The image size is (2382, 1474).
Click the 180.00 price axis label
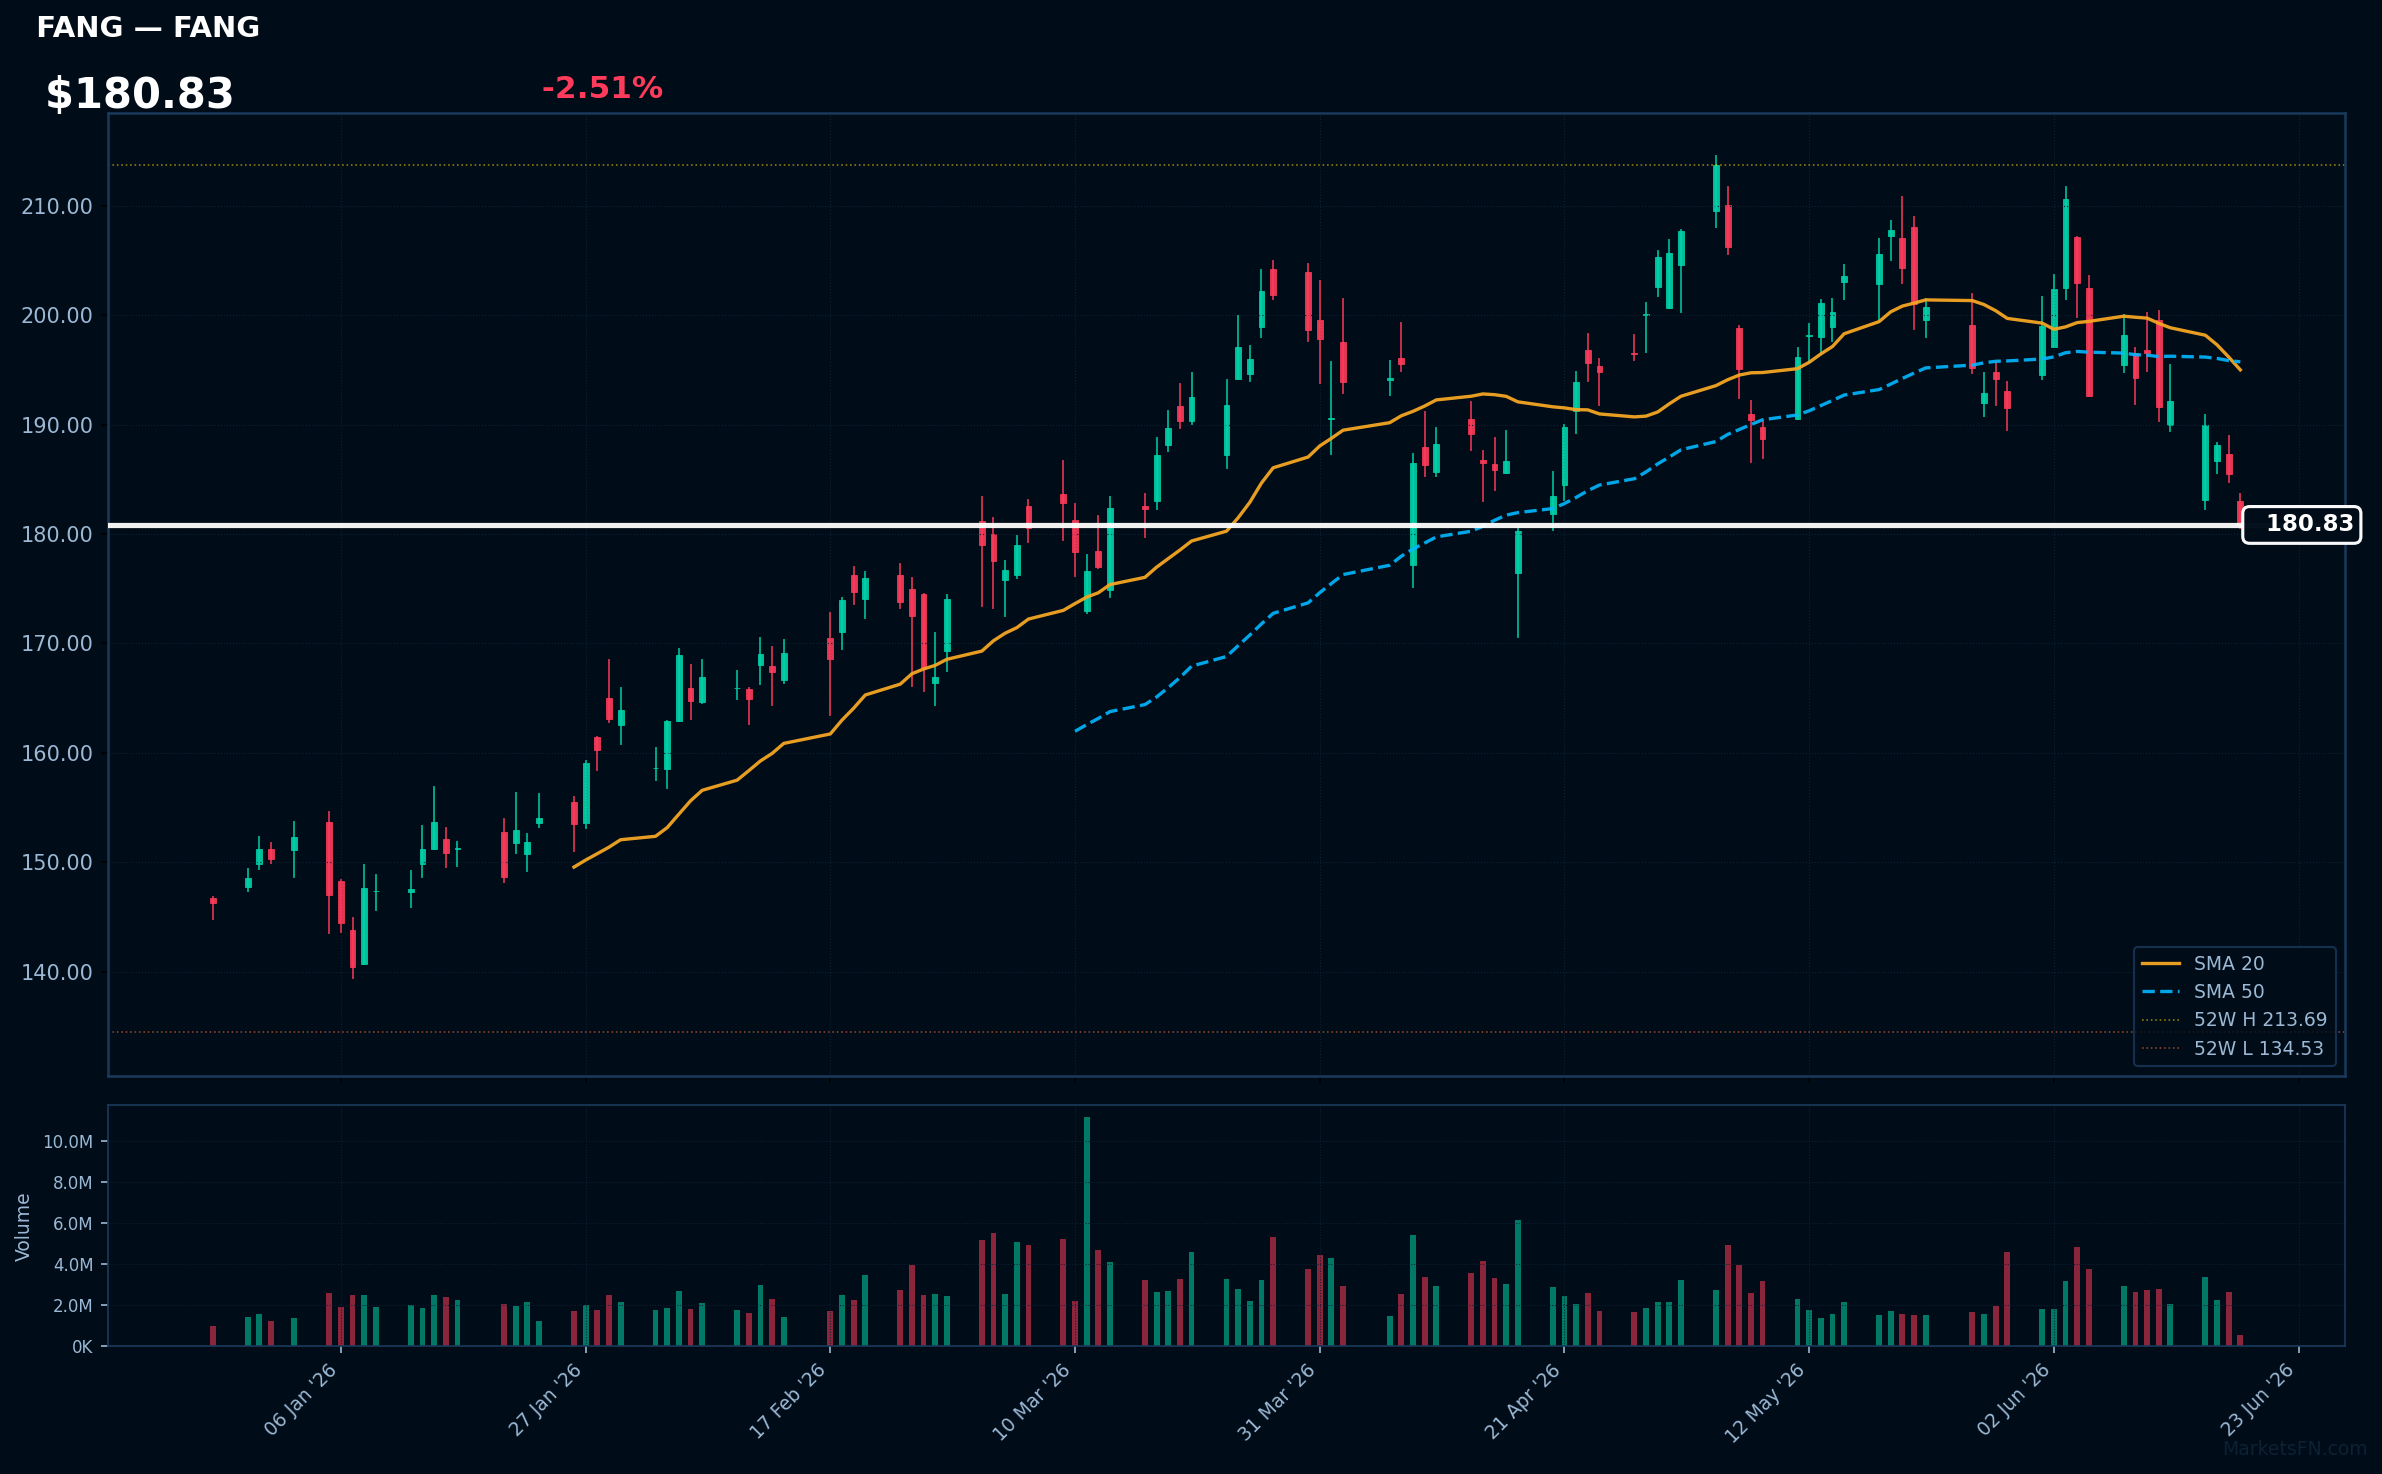pos(57,534)
